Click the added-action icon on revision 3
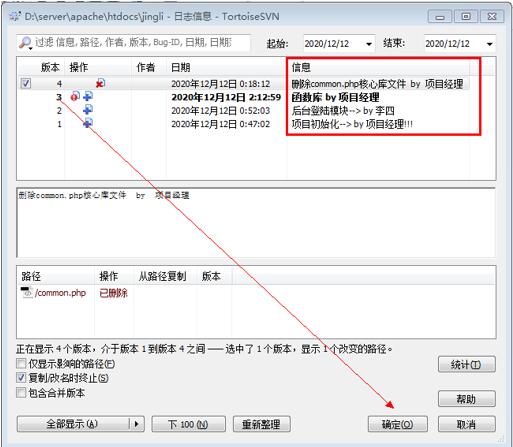Viewport: 513px width, 447px height. click(88, 97)
